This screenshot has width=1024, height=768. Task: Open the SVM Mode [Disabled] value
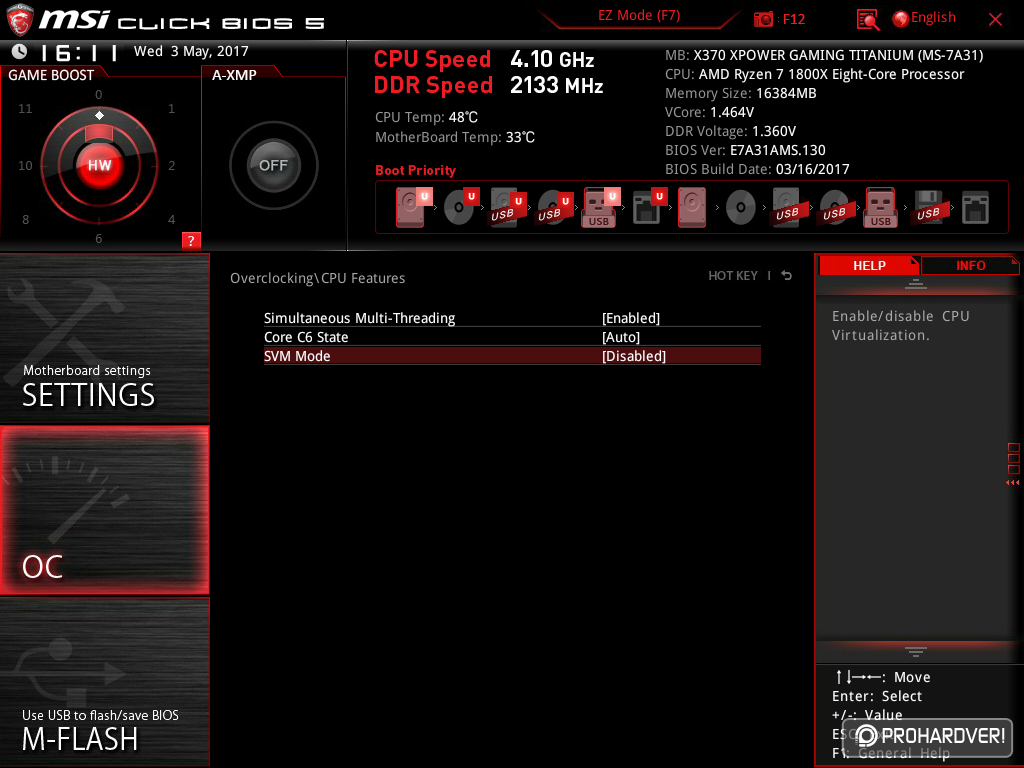click(634, 356)
